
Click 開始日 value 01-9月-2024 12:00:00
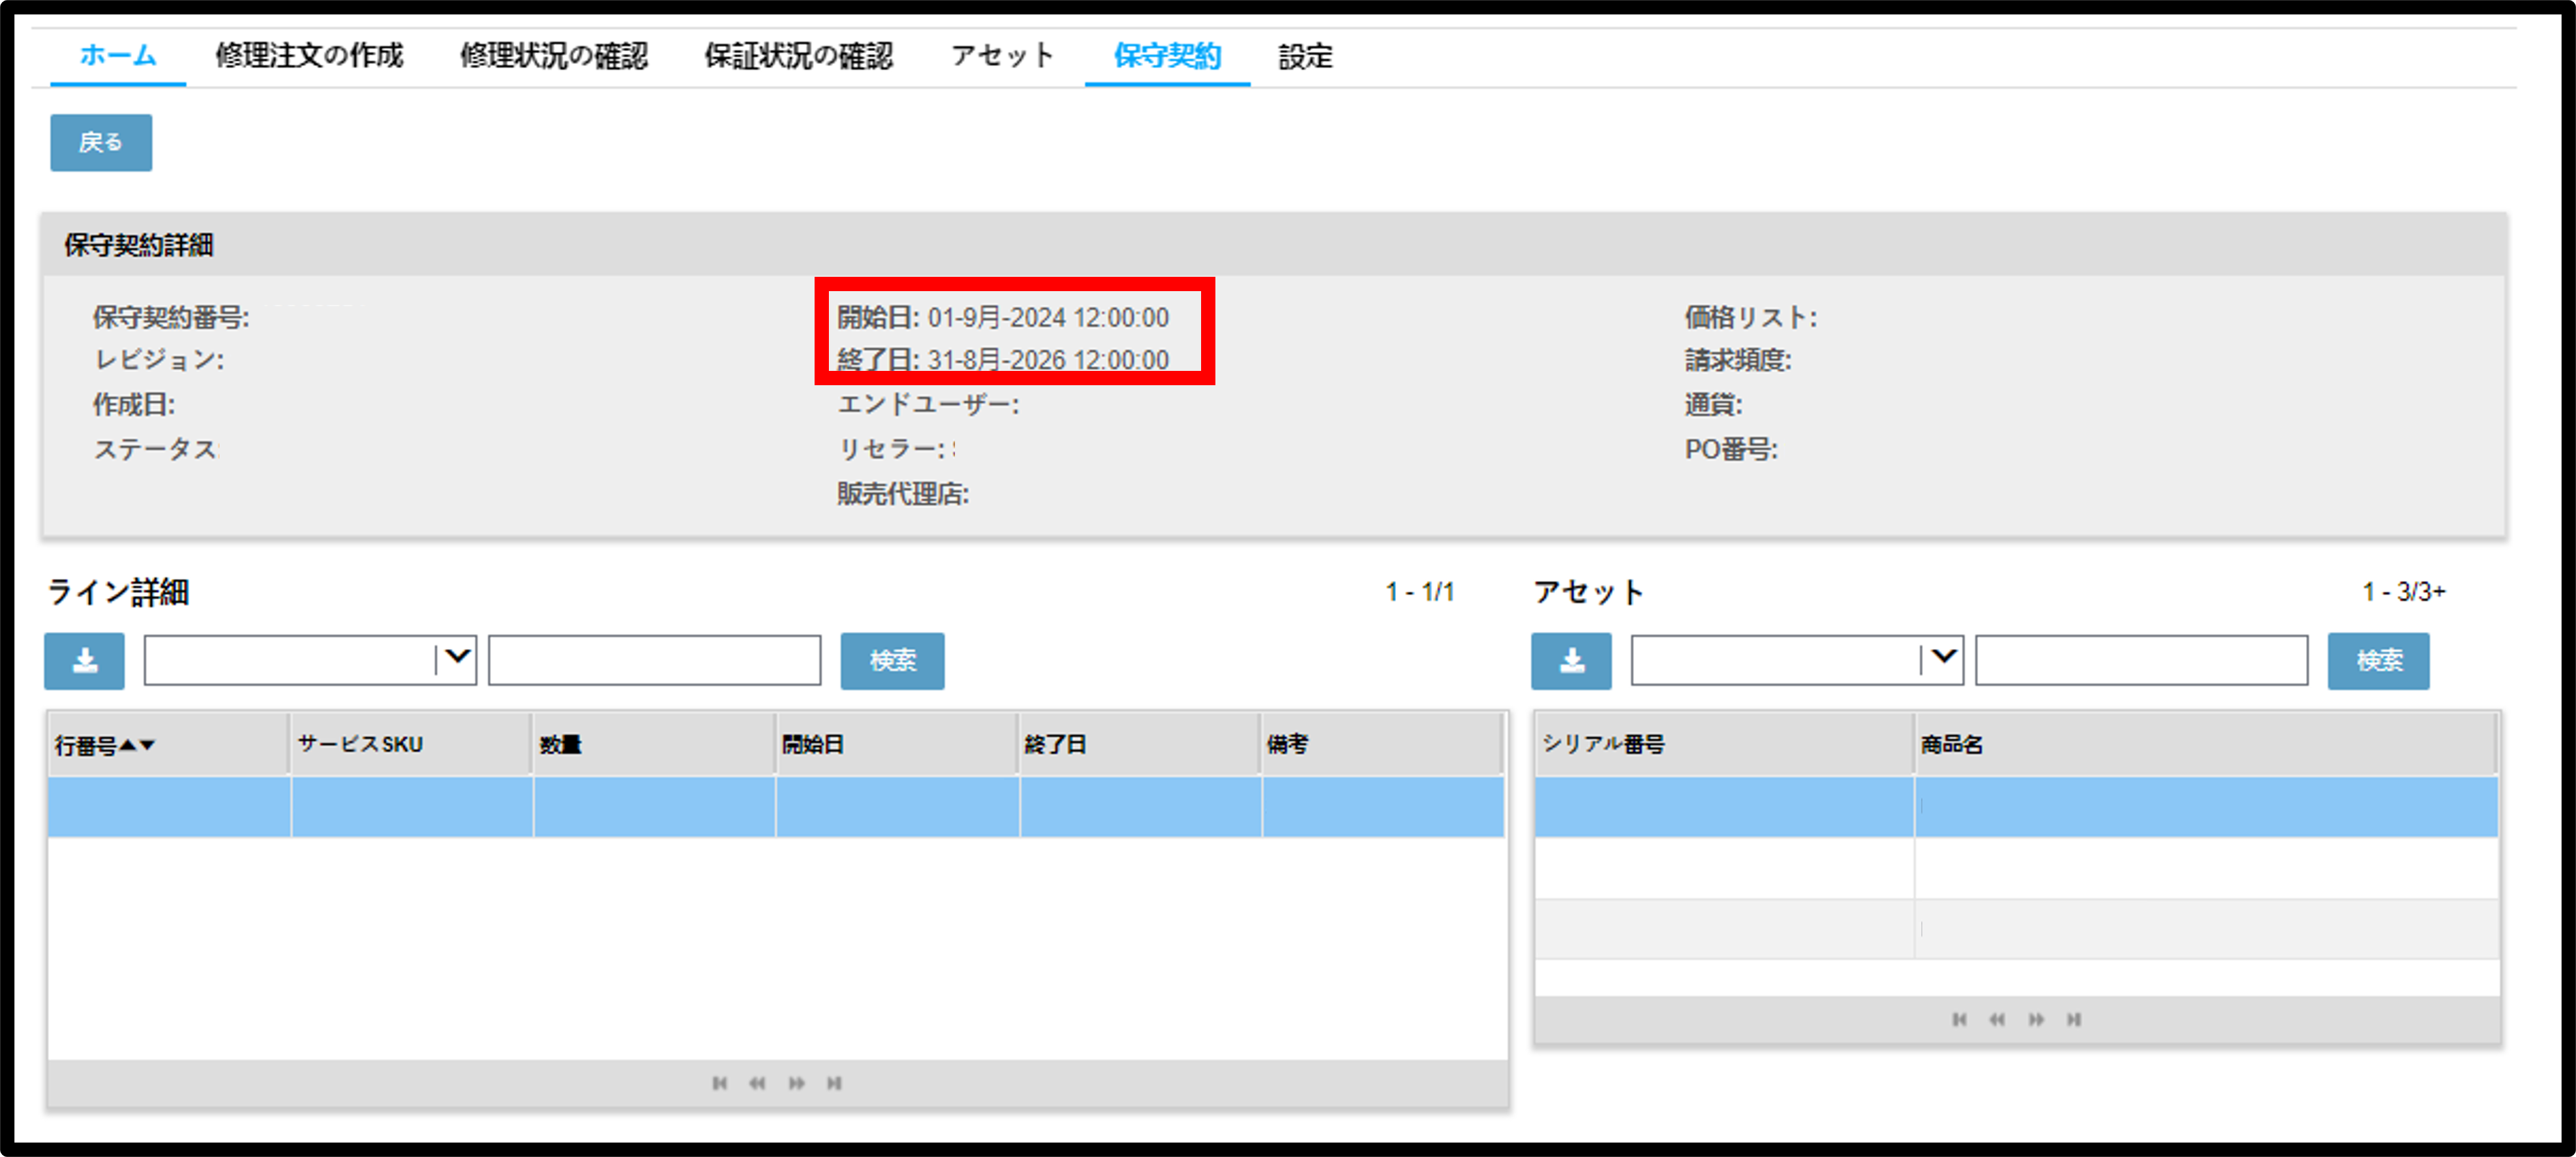click(x=1048, y=318)
